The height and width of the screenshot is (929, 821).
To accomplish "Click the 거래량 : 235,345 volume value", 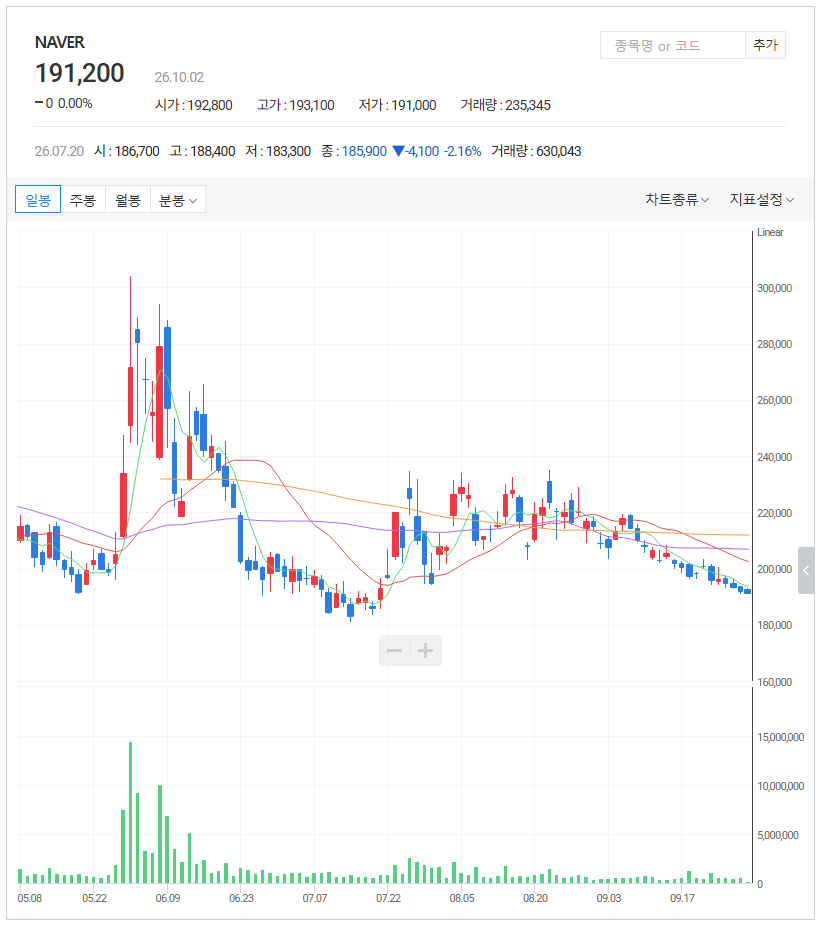I will pos(506,105).
